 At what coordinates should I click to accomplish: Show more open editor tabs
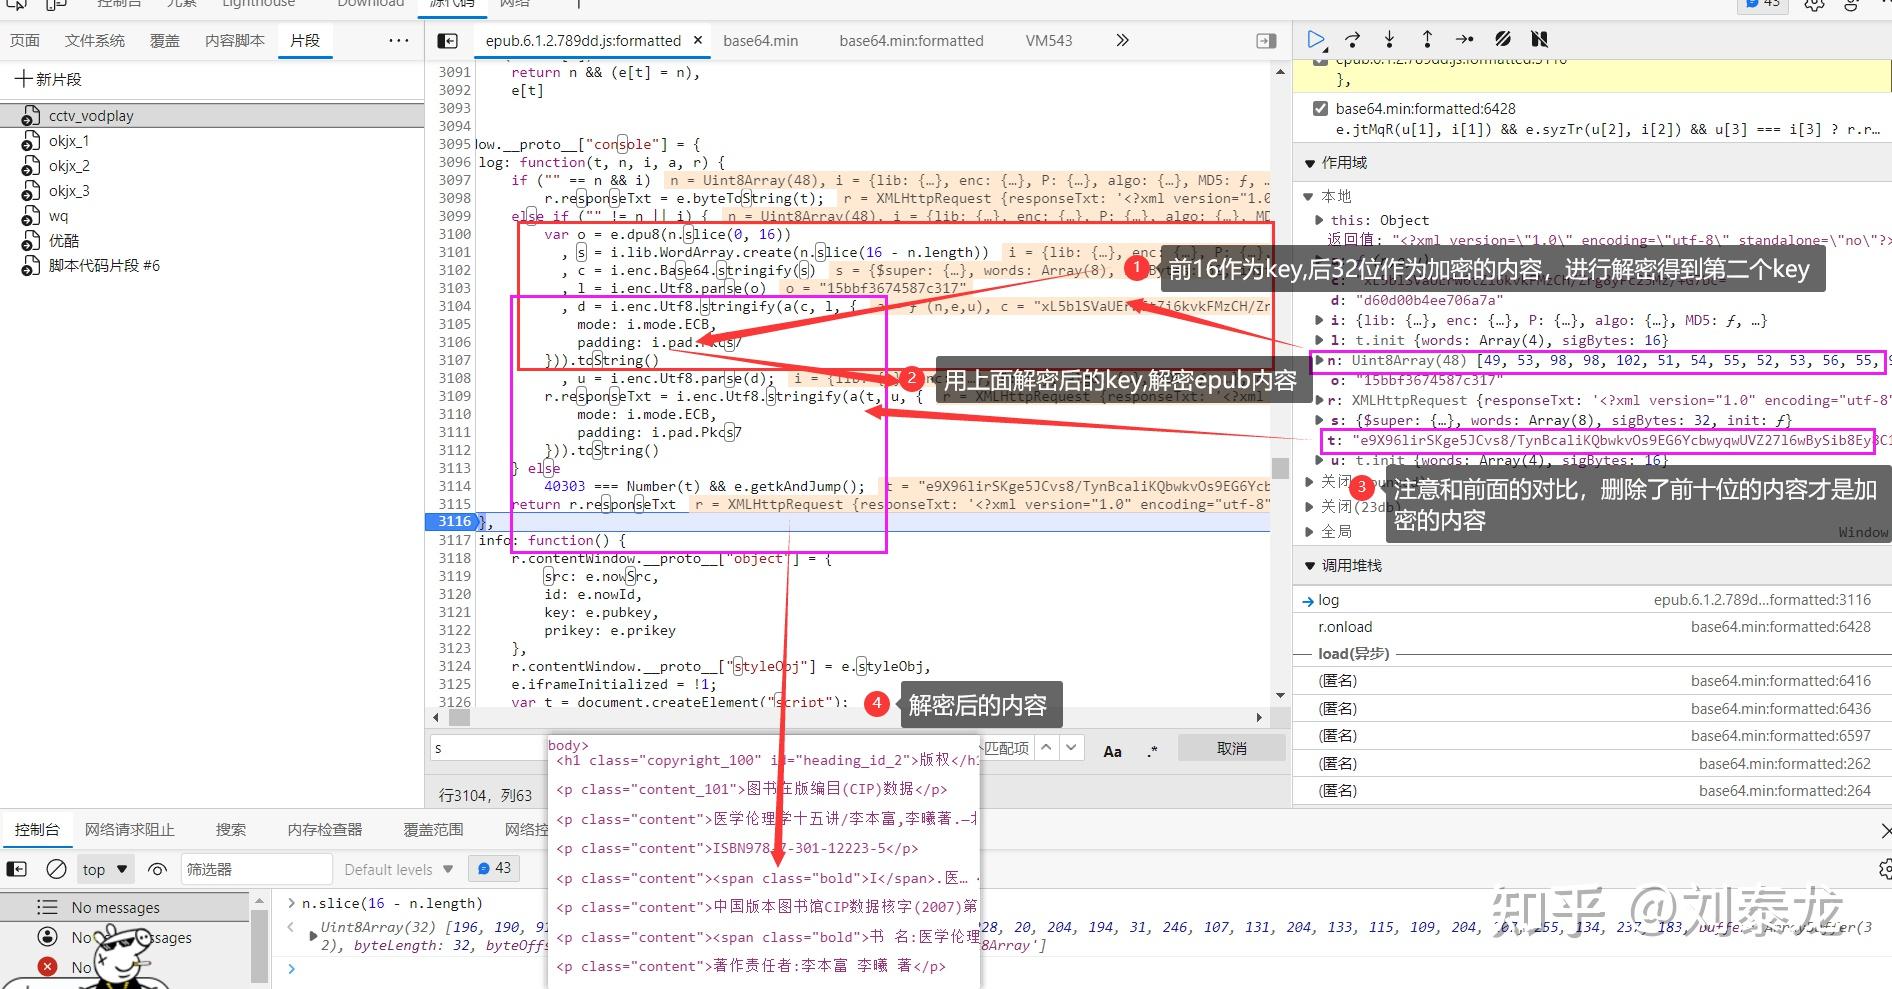pyautogui.click(x=1122, y=41)
